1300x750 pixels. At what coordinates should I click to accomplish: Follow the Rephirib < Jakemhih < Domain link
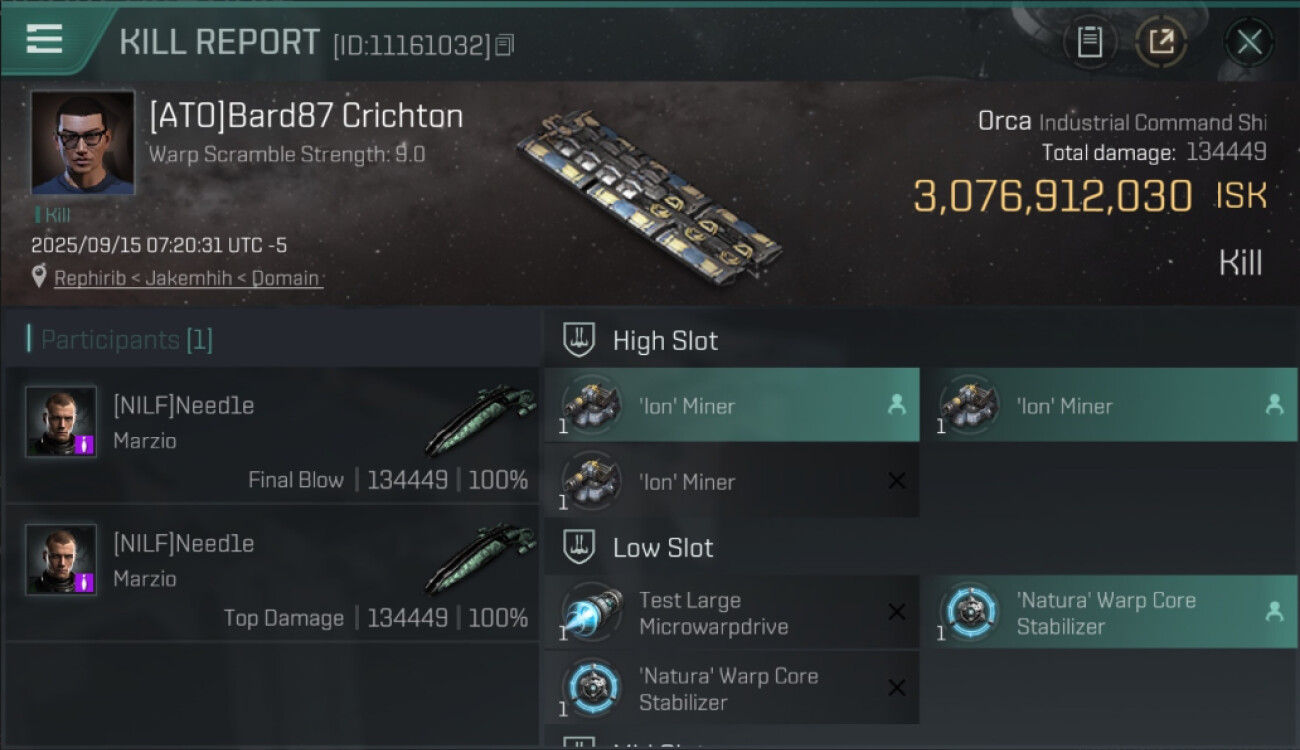(x=187, y=278)
